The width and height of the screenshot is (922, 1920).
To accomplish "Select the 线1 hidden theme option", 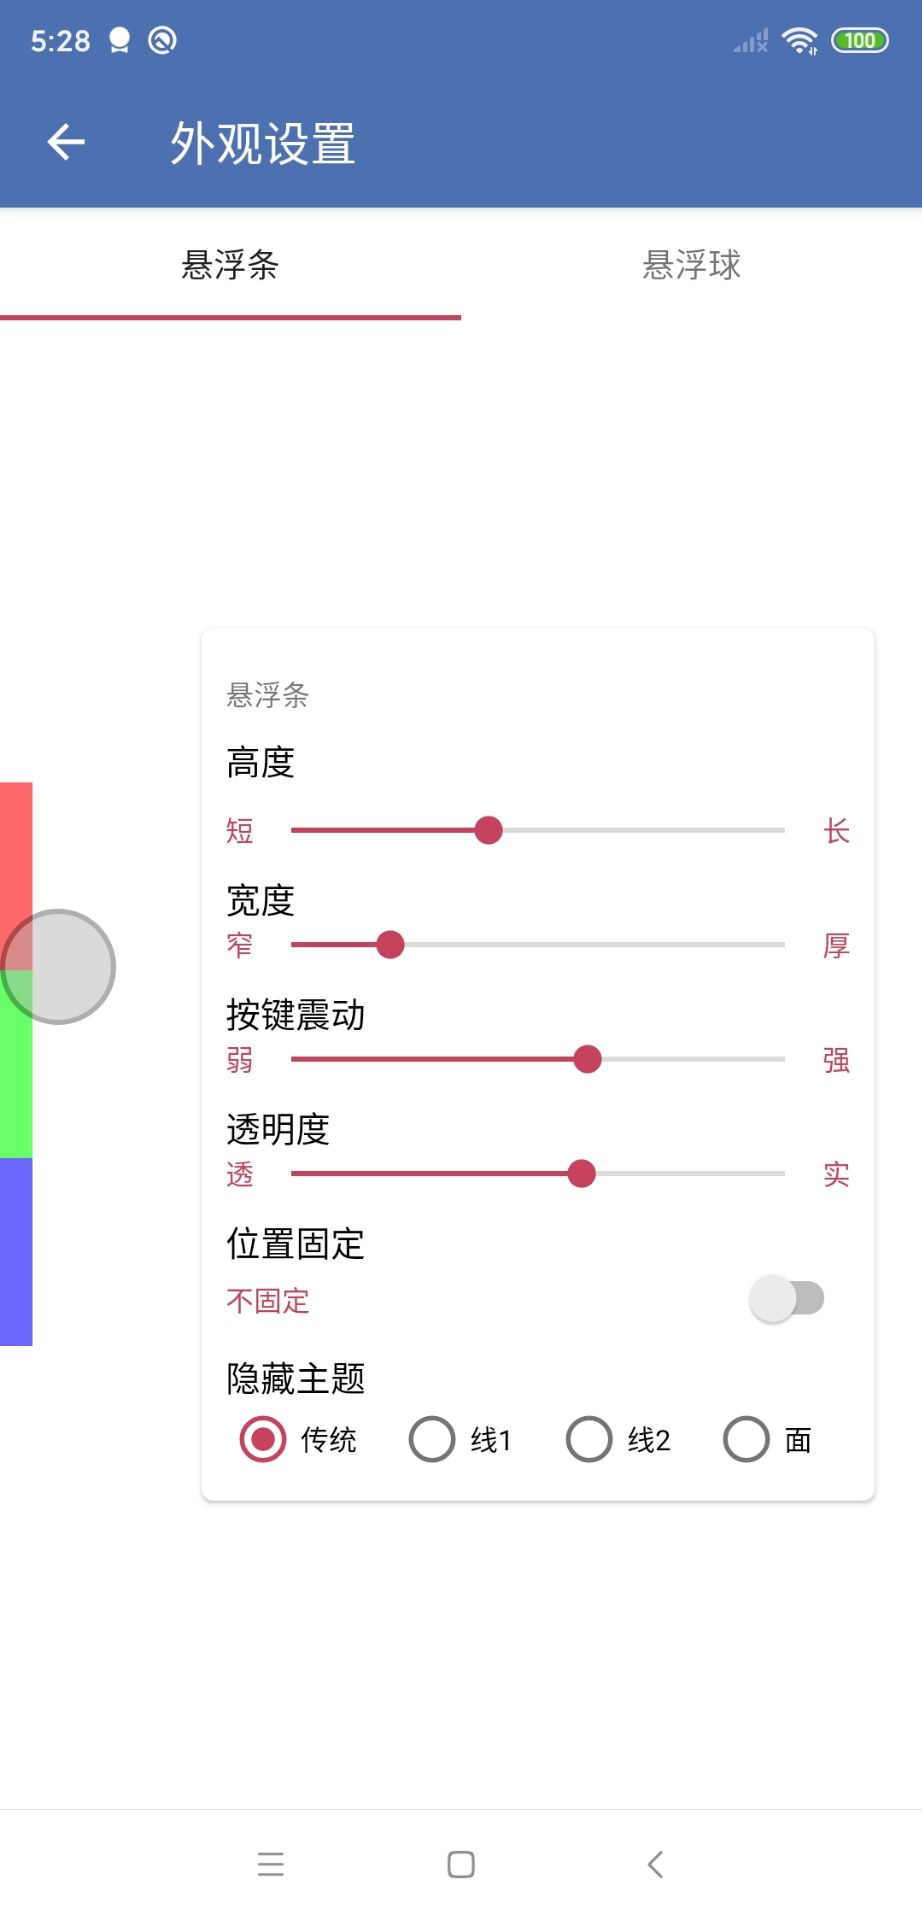I will pyautogui.click(x=431, y=1439).
